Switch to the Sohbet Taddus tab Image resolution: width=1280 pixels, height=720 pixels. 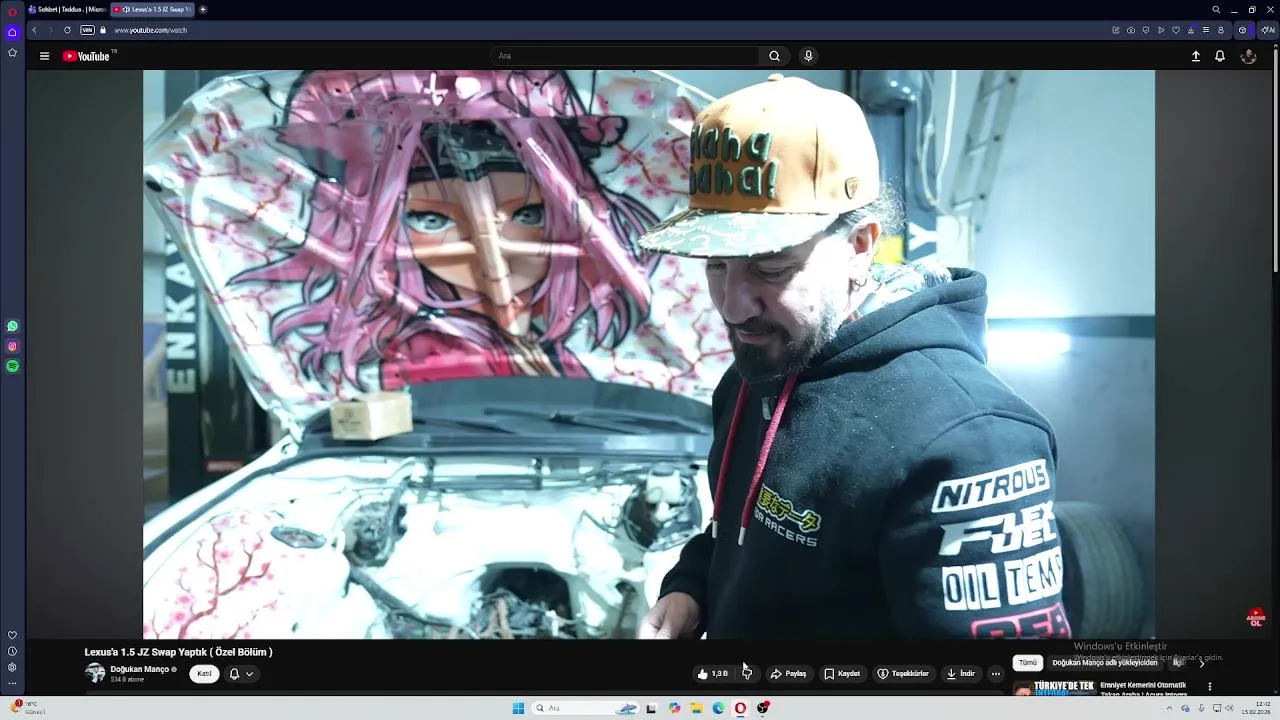click(66, 9)
